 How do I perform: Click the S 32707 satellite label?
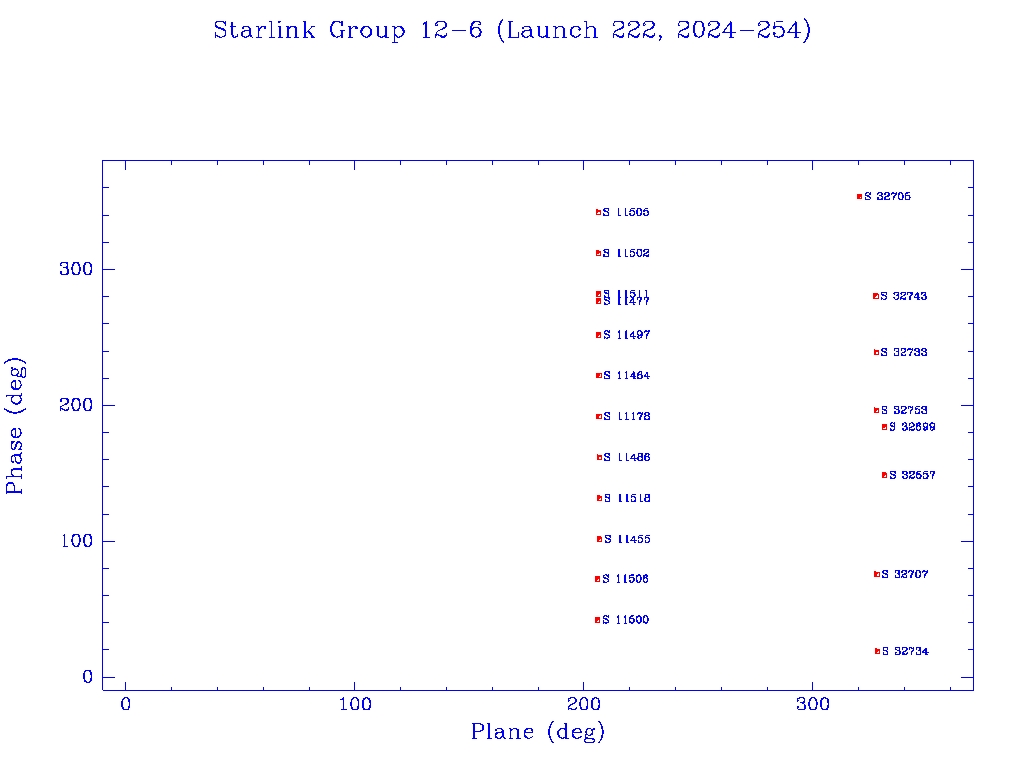tap(905, 574)
